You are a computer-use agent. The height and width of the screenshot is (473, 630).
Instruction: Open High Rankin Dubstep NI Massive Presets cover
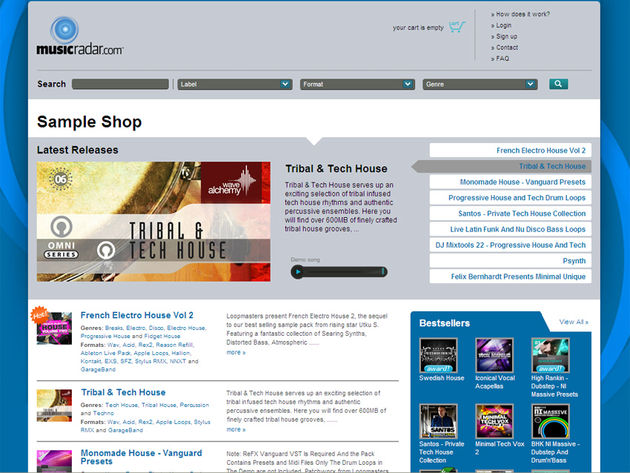550,355
